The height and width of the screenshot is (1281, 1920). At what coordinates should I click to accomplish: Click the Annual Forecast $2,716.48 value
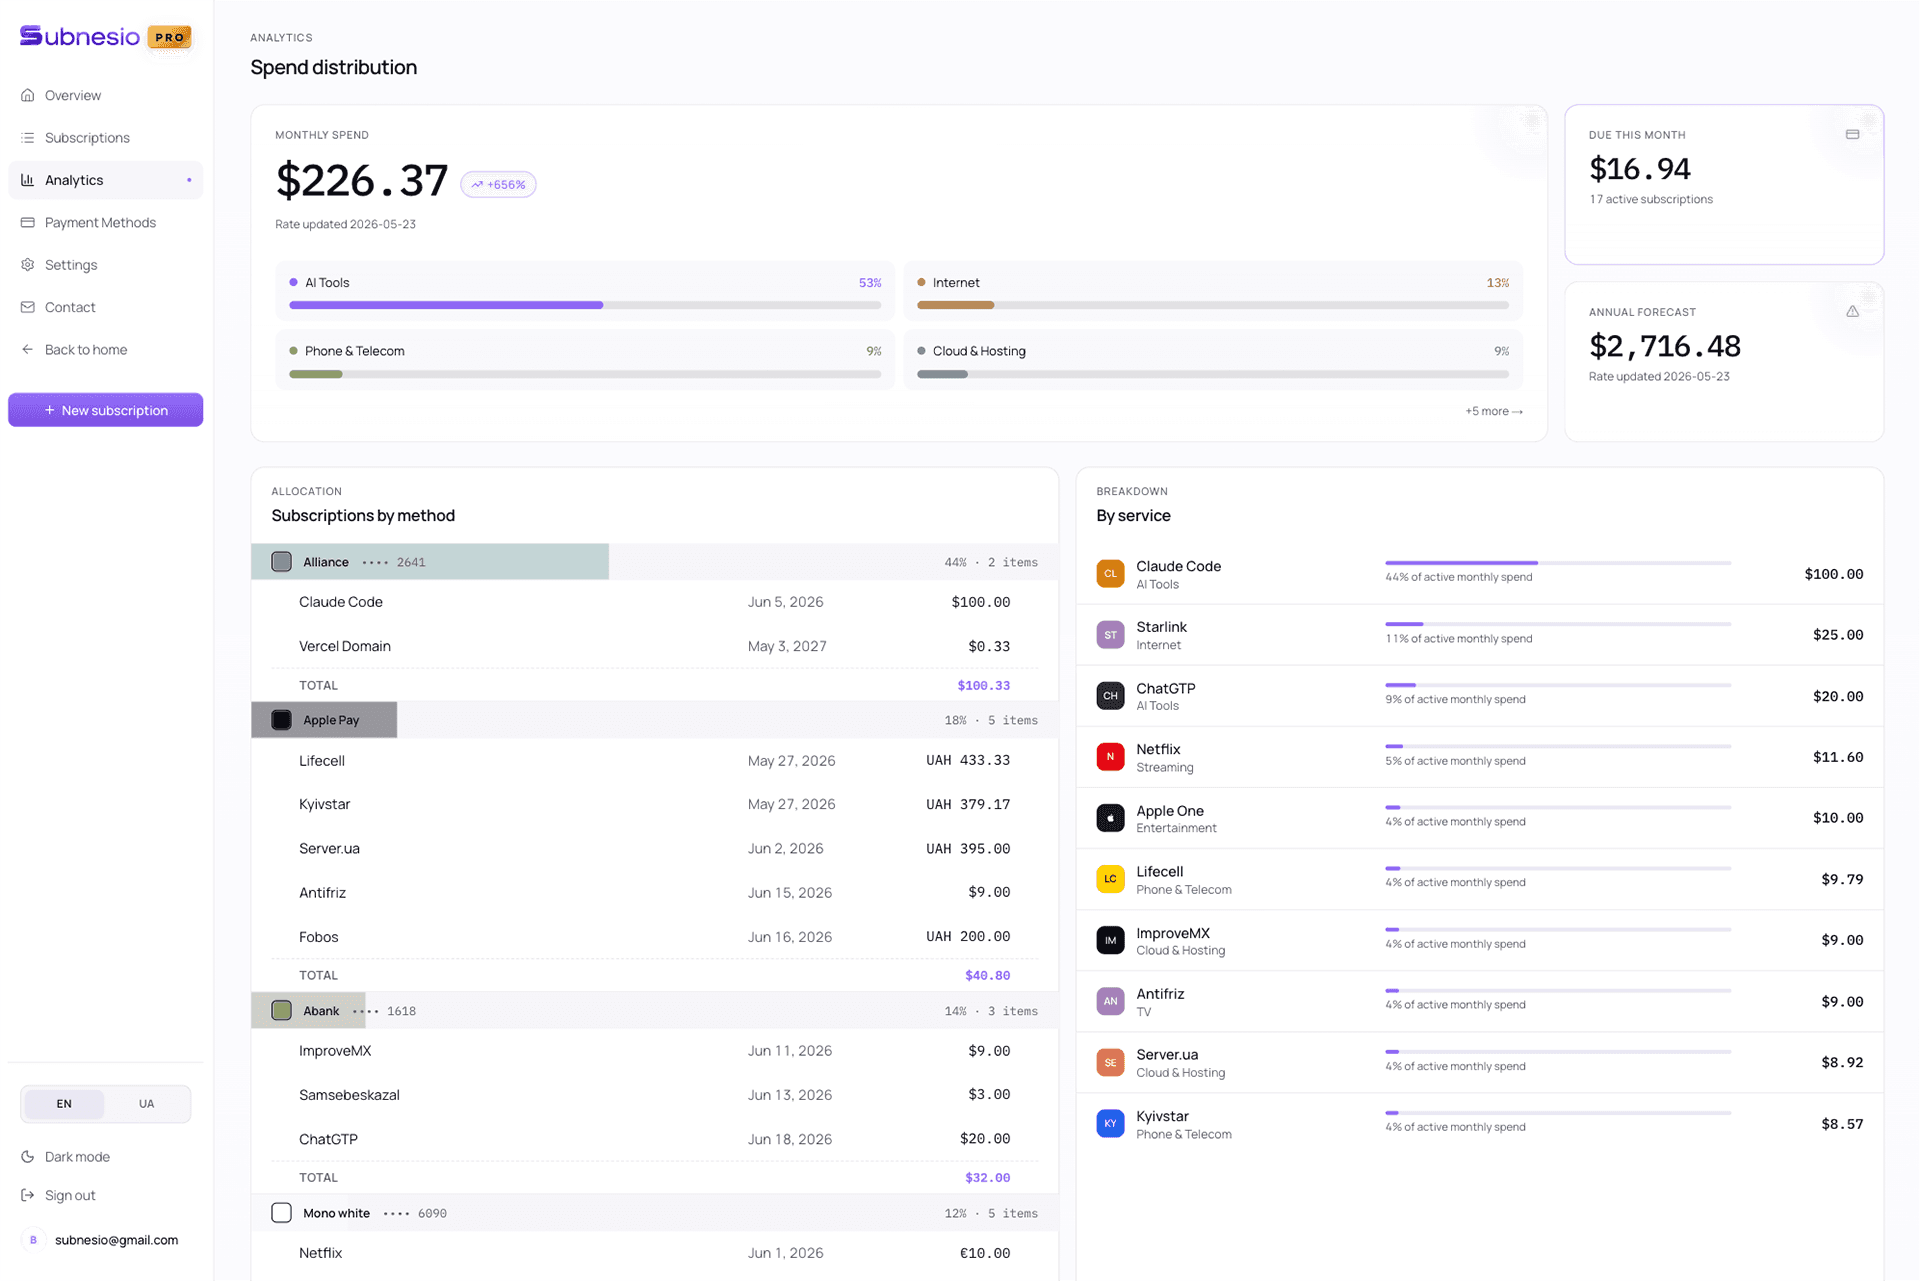pyautogui.click(x=1665, y=346)
